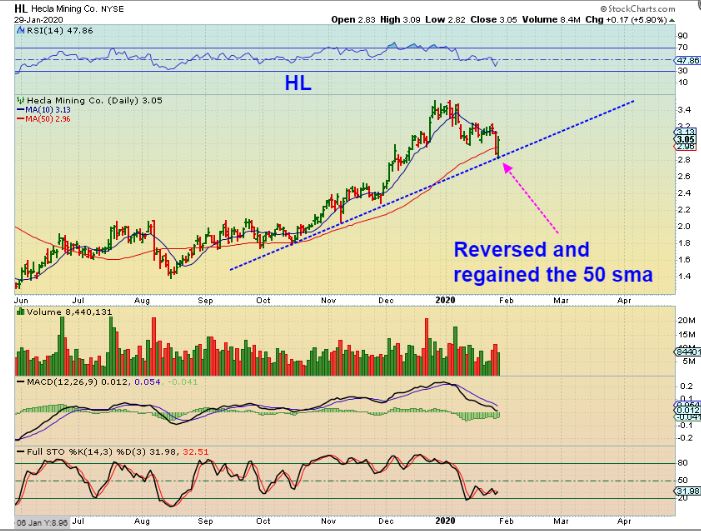The image size is (701, 531).
Task: Click the 2.4 price axis label
Action: pyautogui.click(x=684, y=193)
